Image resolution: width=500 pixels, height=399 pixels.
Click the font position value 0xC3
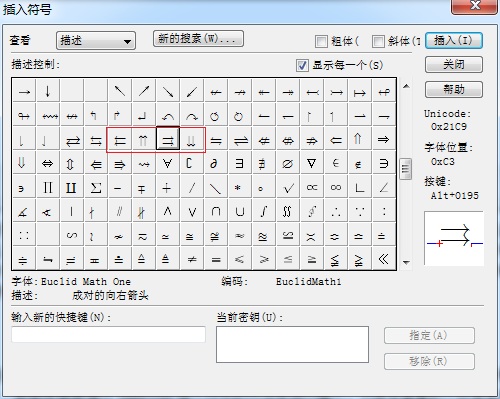click(442, 162)
